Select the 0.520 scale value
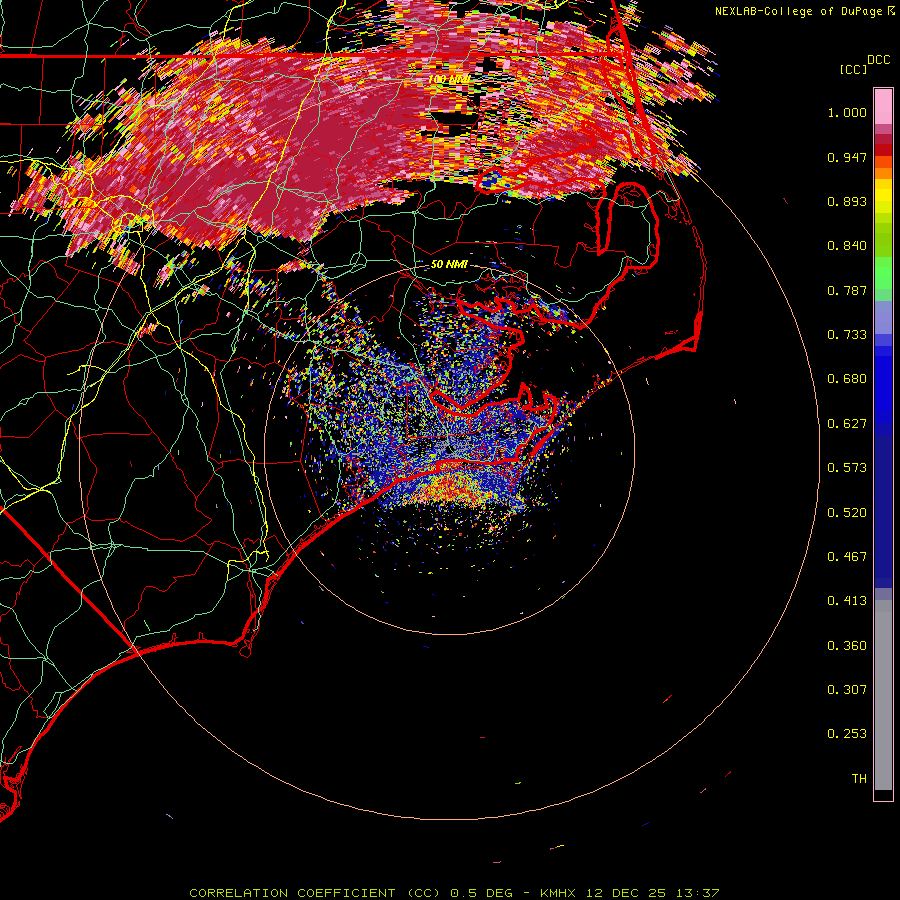The width and height of the screenshot is (900, 900). [x=847, y=512]
